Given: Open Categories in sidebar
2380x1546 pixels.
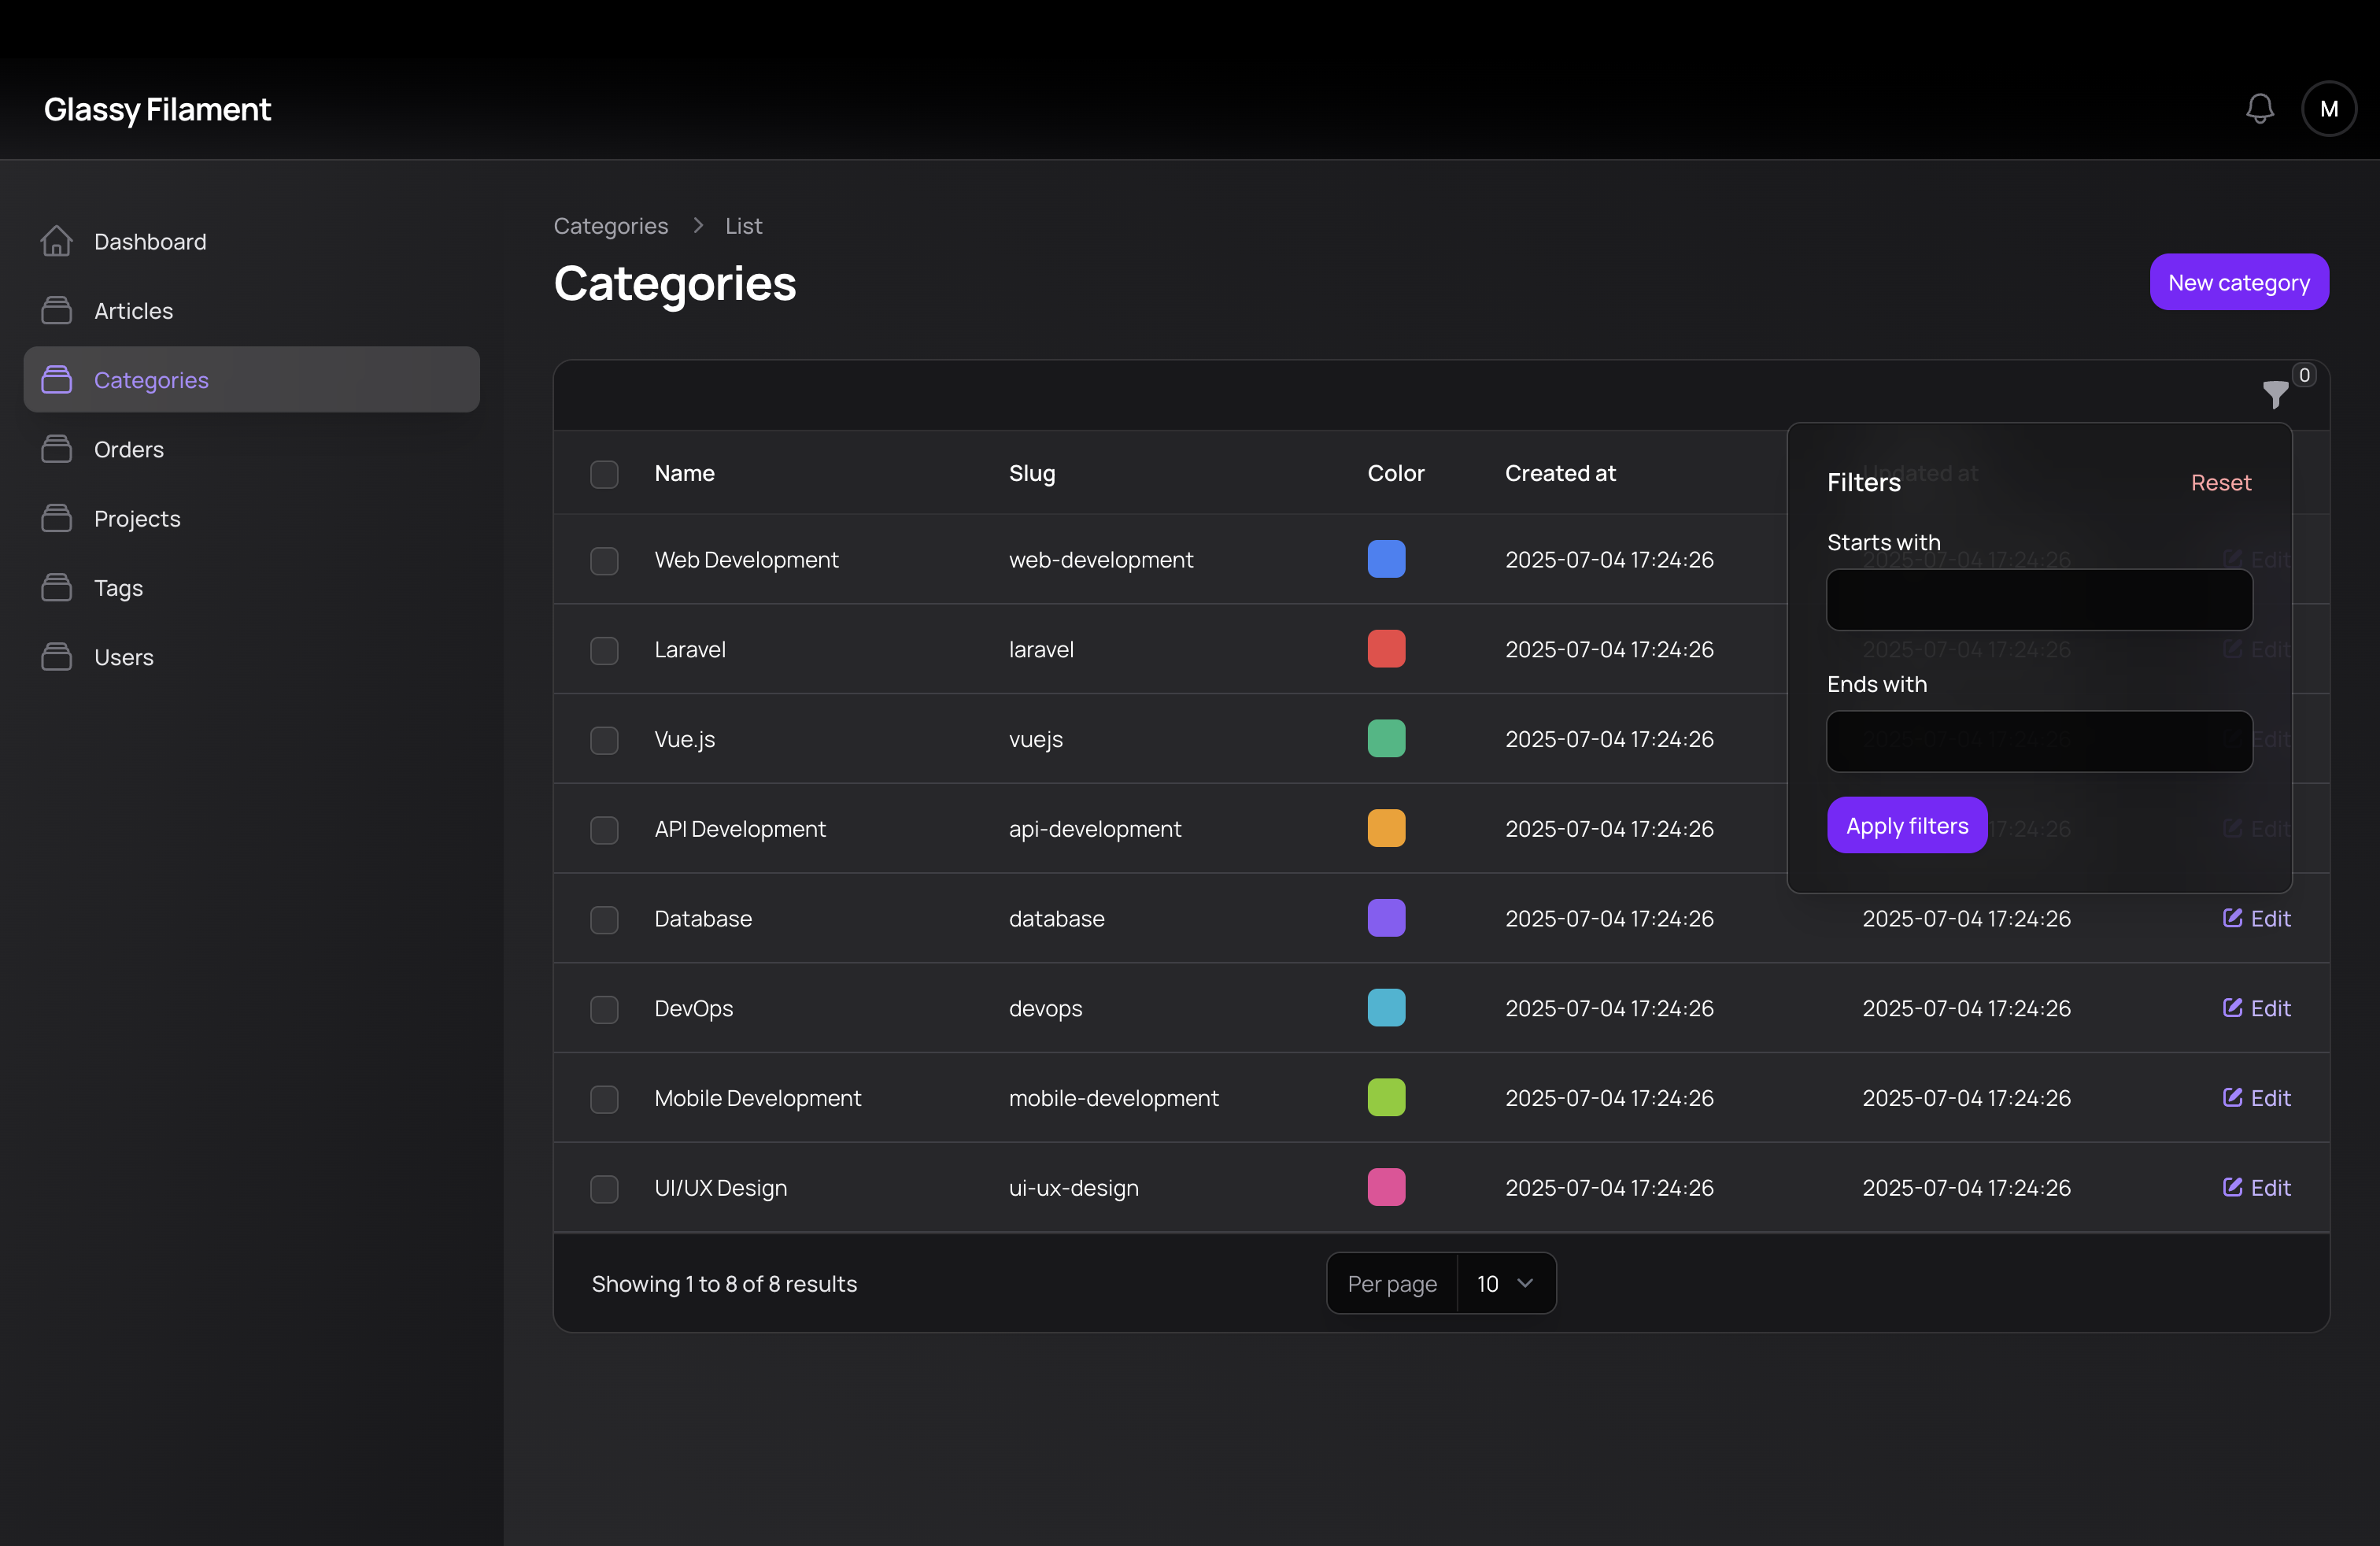Looking at the screenshot, I should (x=251, y=380).
